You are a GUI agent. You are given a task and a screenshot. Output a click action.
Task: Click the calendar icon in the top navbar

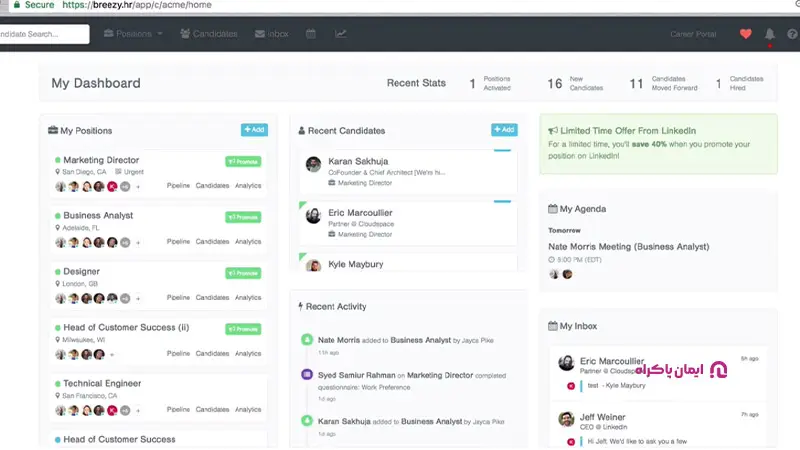pyautogui.click(x=311, y=34)
